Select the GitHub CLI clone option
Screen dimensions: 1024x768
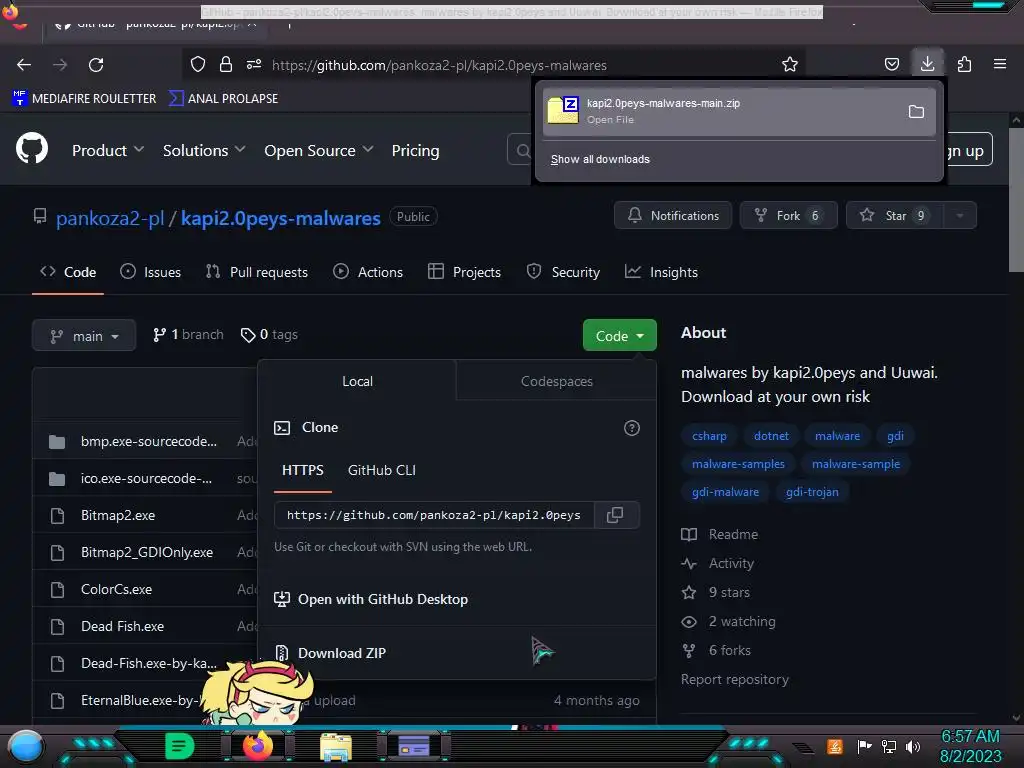tap(381, 470)
